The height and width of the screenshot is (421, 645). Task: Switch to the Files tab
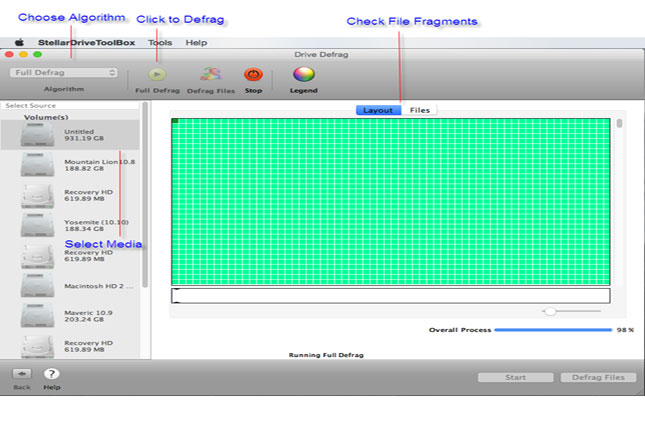pyautogui.click(x=420, y=110)
